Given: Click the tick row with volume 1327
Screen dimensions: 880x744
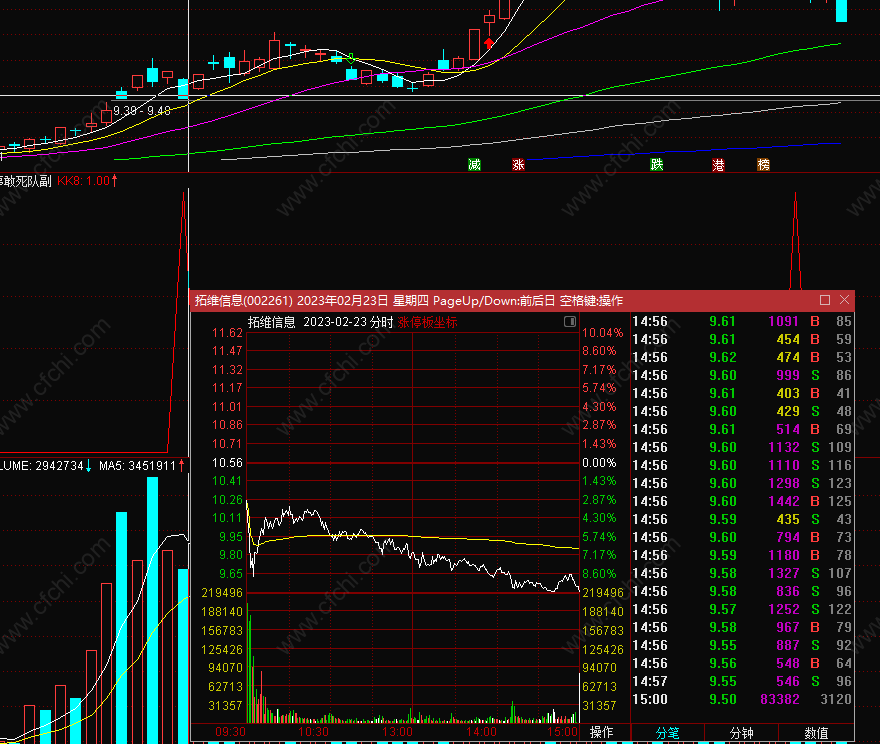Looking at the screenshot, I should pos(742,573).
